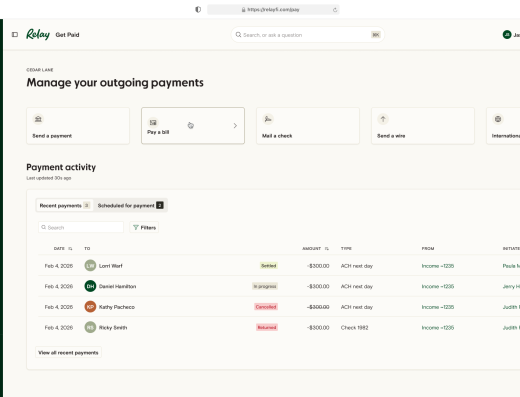Open the Pay a bill card
The width and height of the screenshot is (520, 397).
[x=193, y=126]
